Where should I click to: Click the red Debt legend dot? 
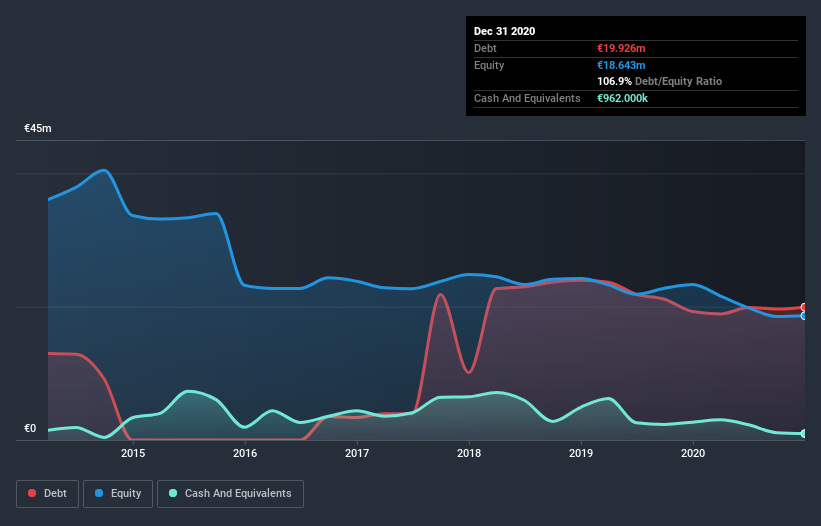pos(32,493)
